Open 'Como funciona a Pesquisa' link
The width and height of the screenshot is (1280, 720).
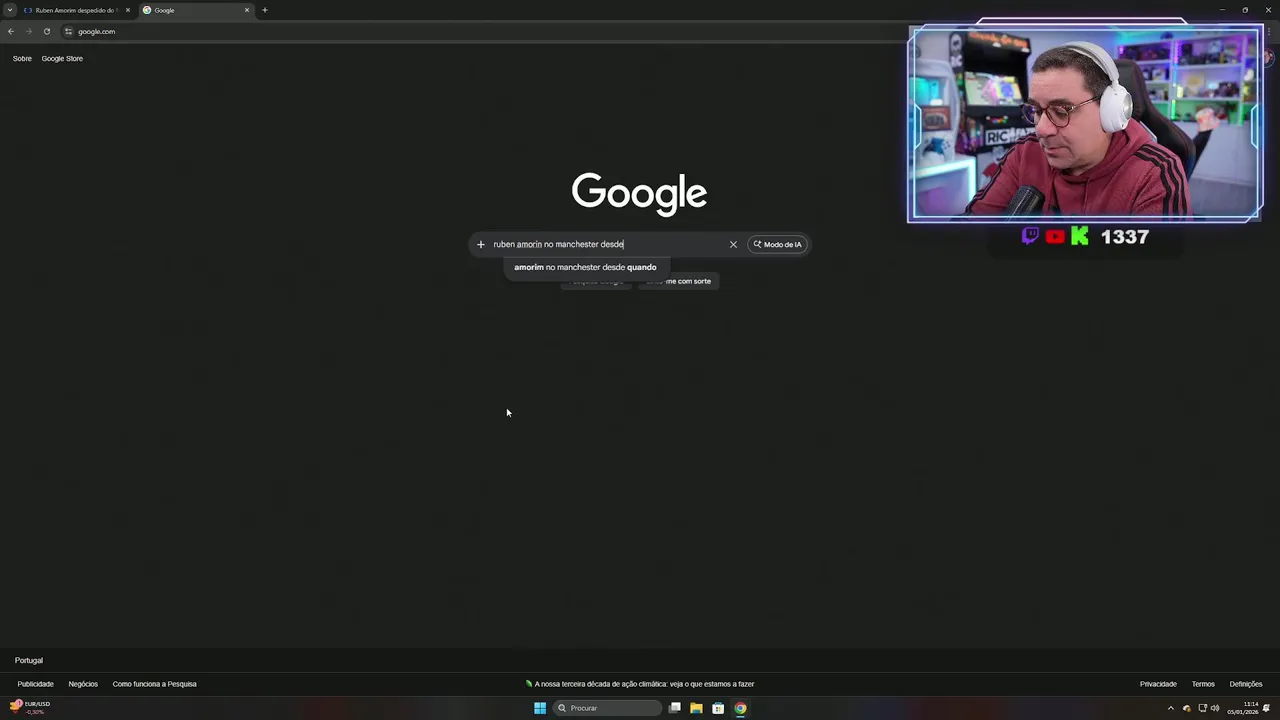(x=154, y=684)
